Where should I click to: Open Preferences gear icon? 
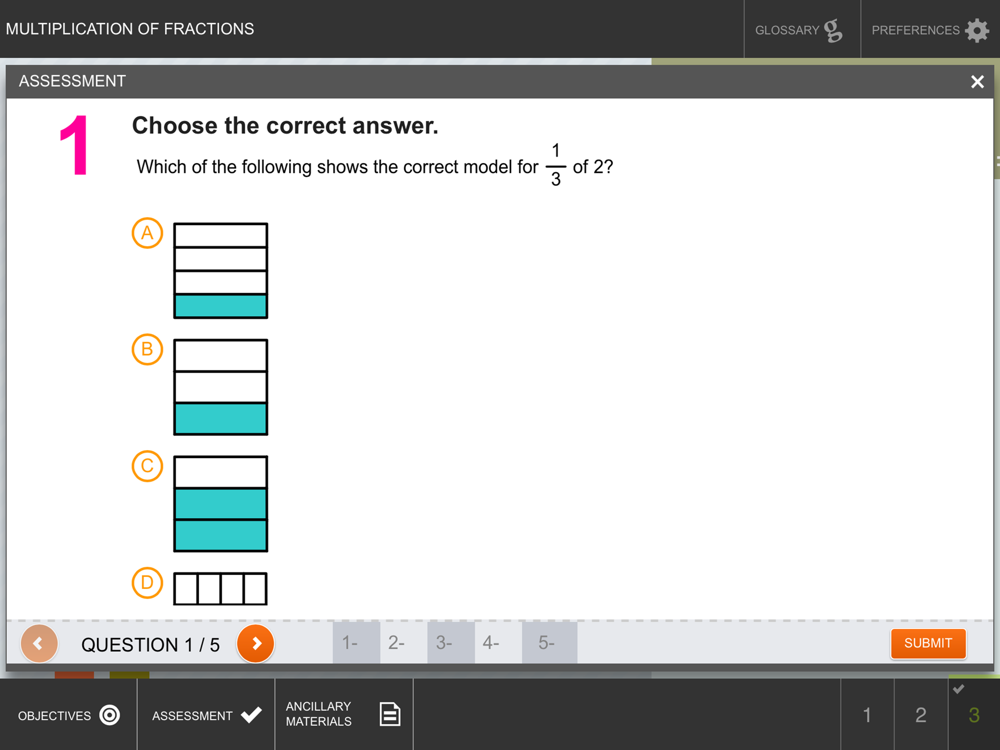[976, 30]
